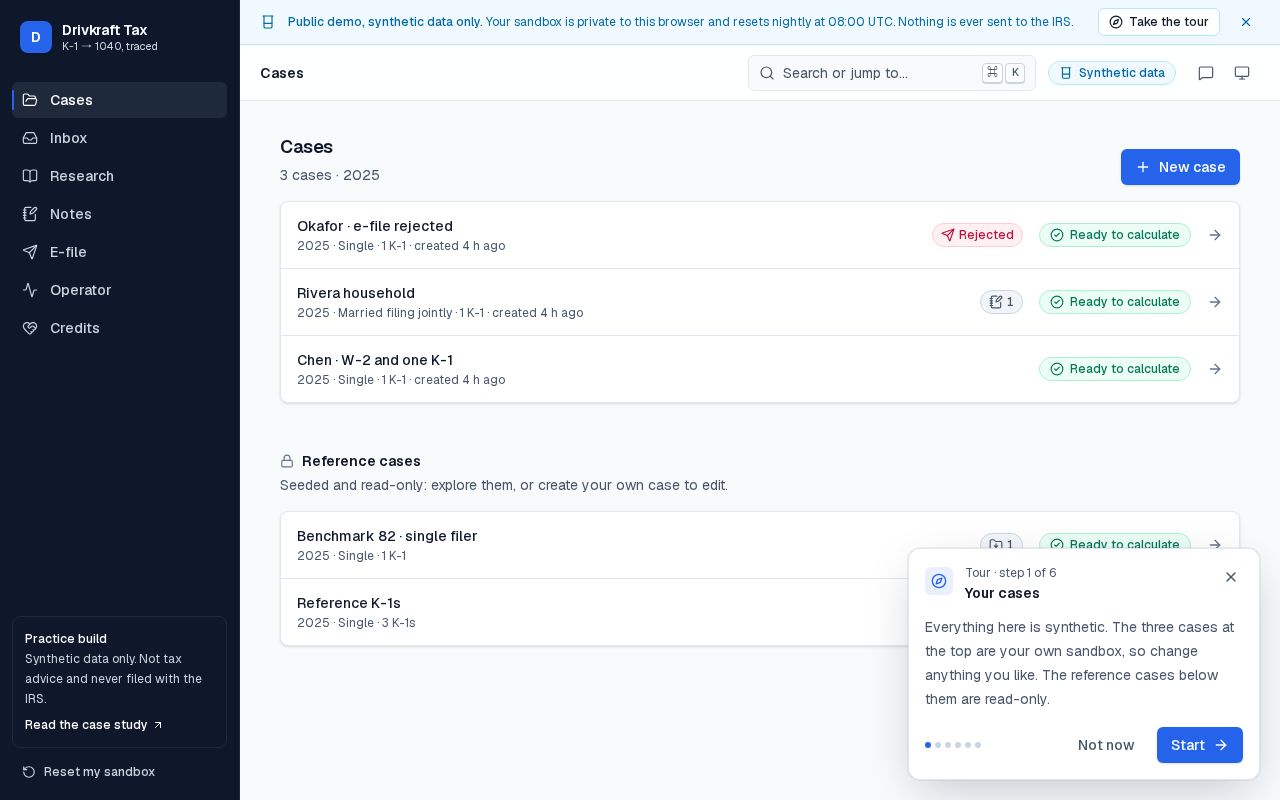Image resolution: width=1280 pixels, height=800 pixels.
Task: Click Chen's Ready to calculate badge
Action: coord(1115,369)
